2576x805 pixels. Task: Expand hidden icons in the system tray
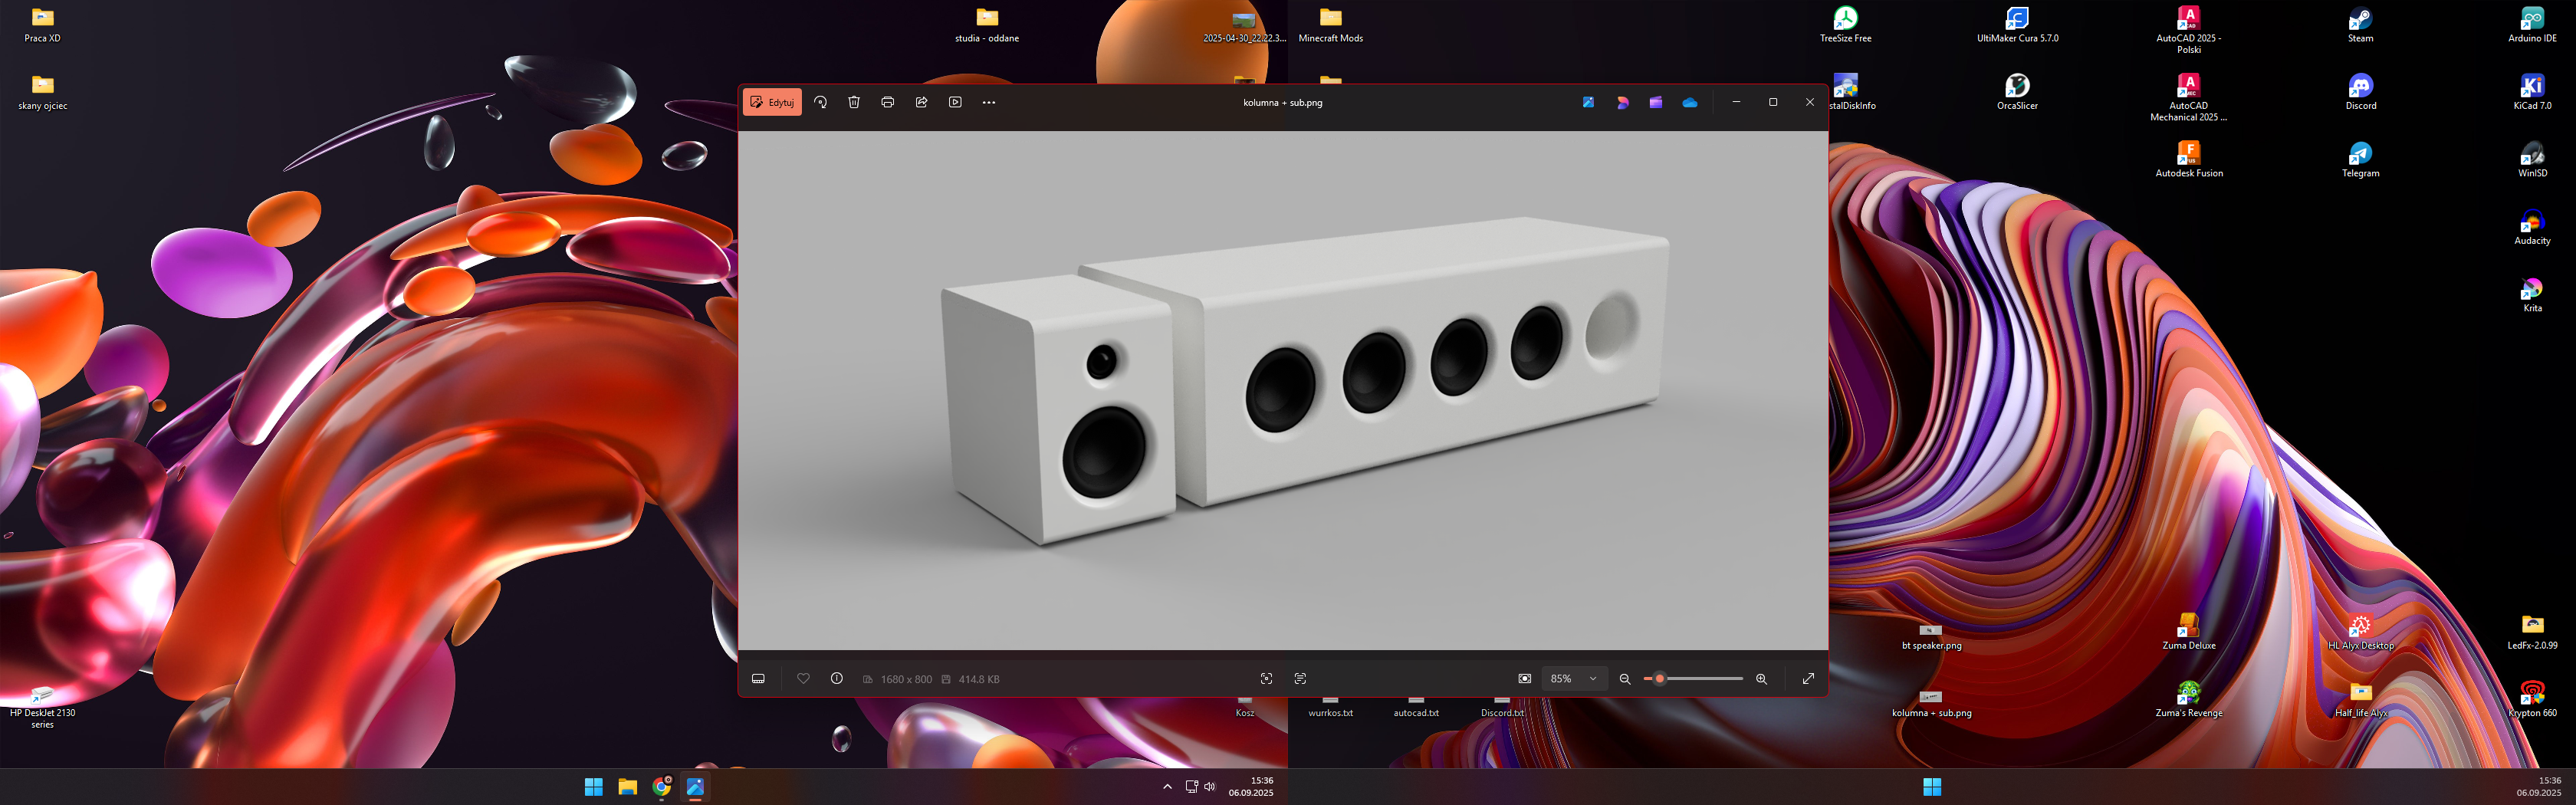click(1167, 787)
